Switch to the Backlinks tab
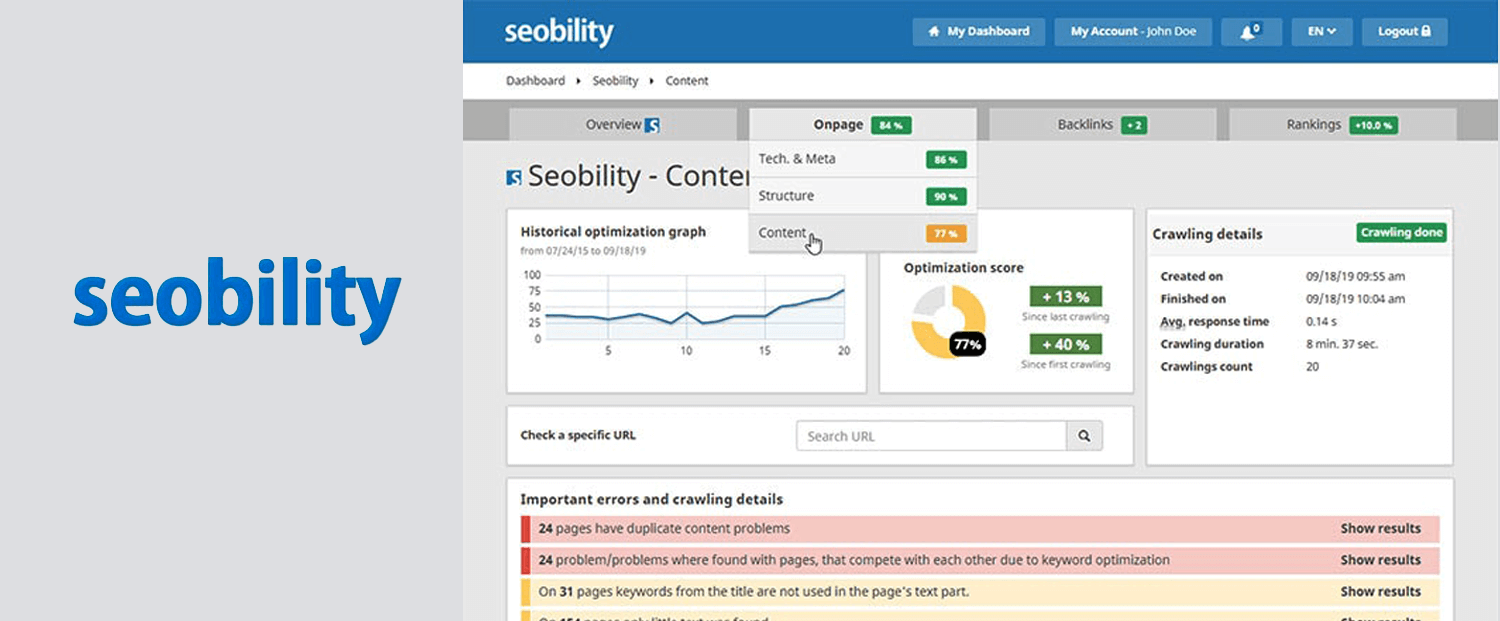The height and width of the screenshot is (621, 1500). [1102, 125]
